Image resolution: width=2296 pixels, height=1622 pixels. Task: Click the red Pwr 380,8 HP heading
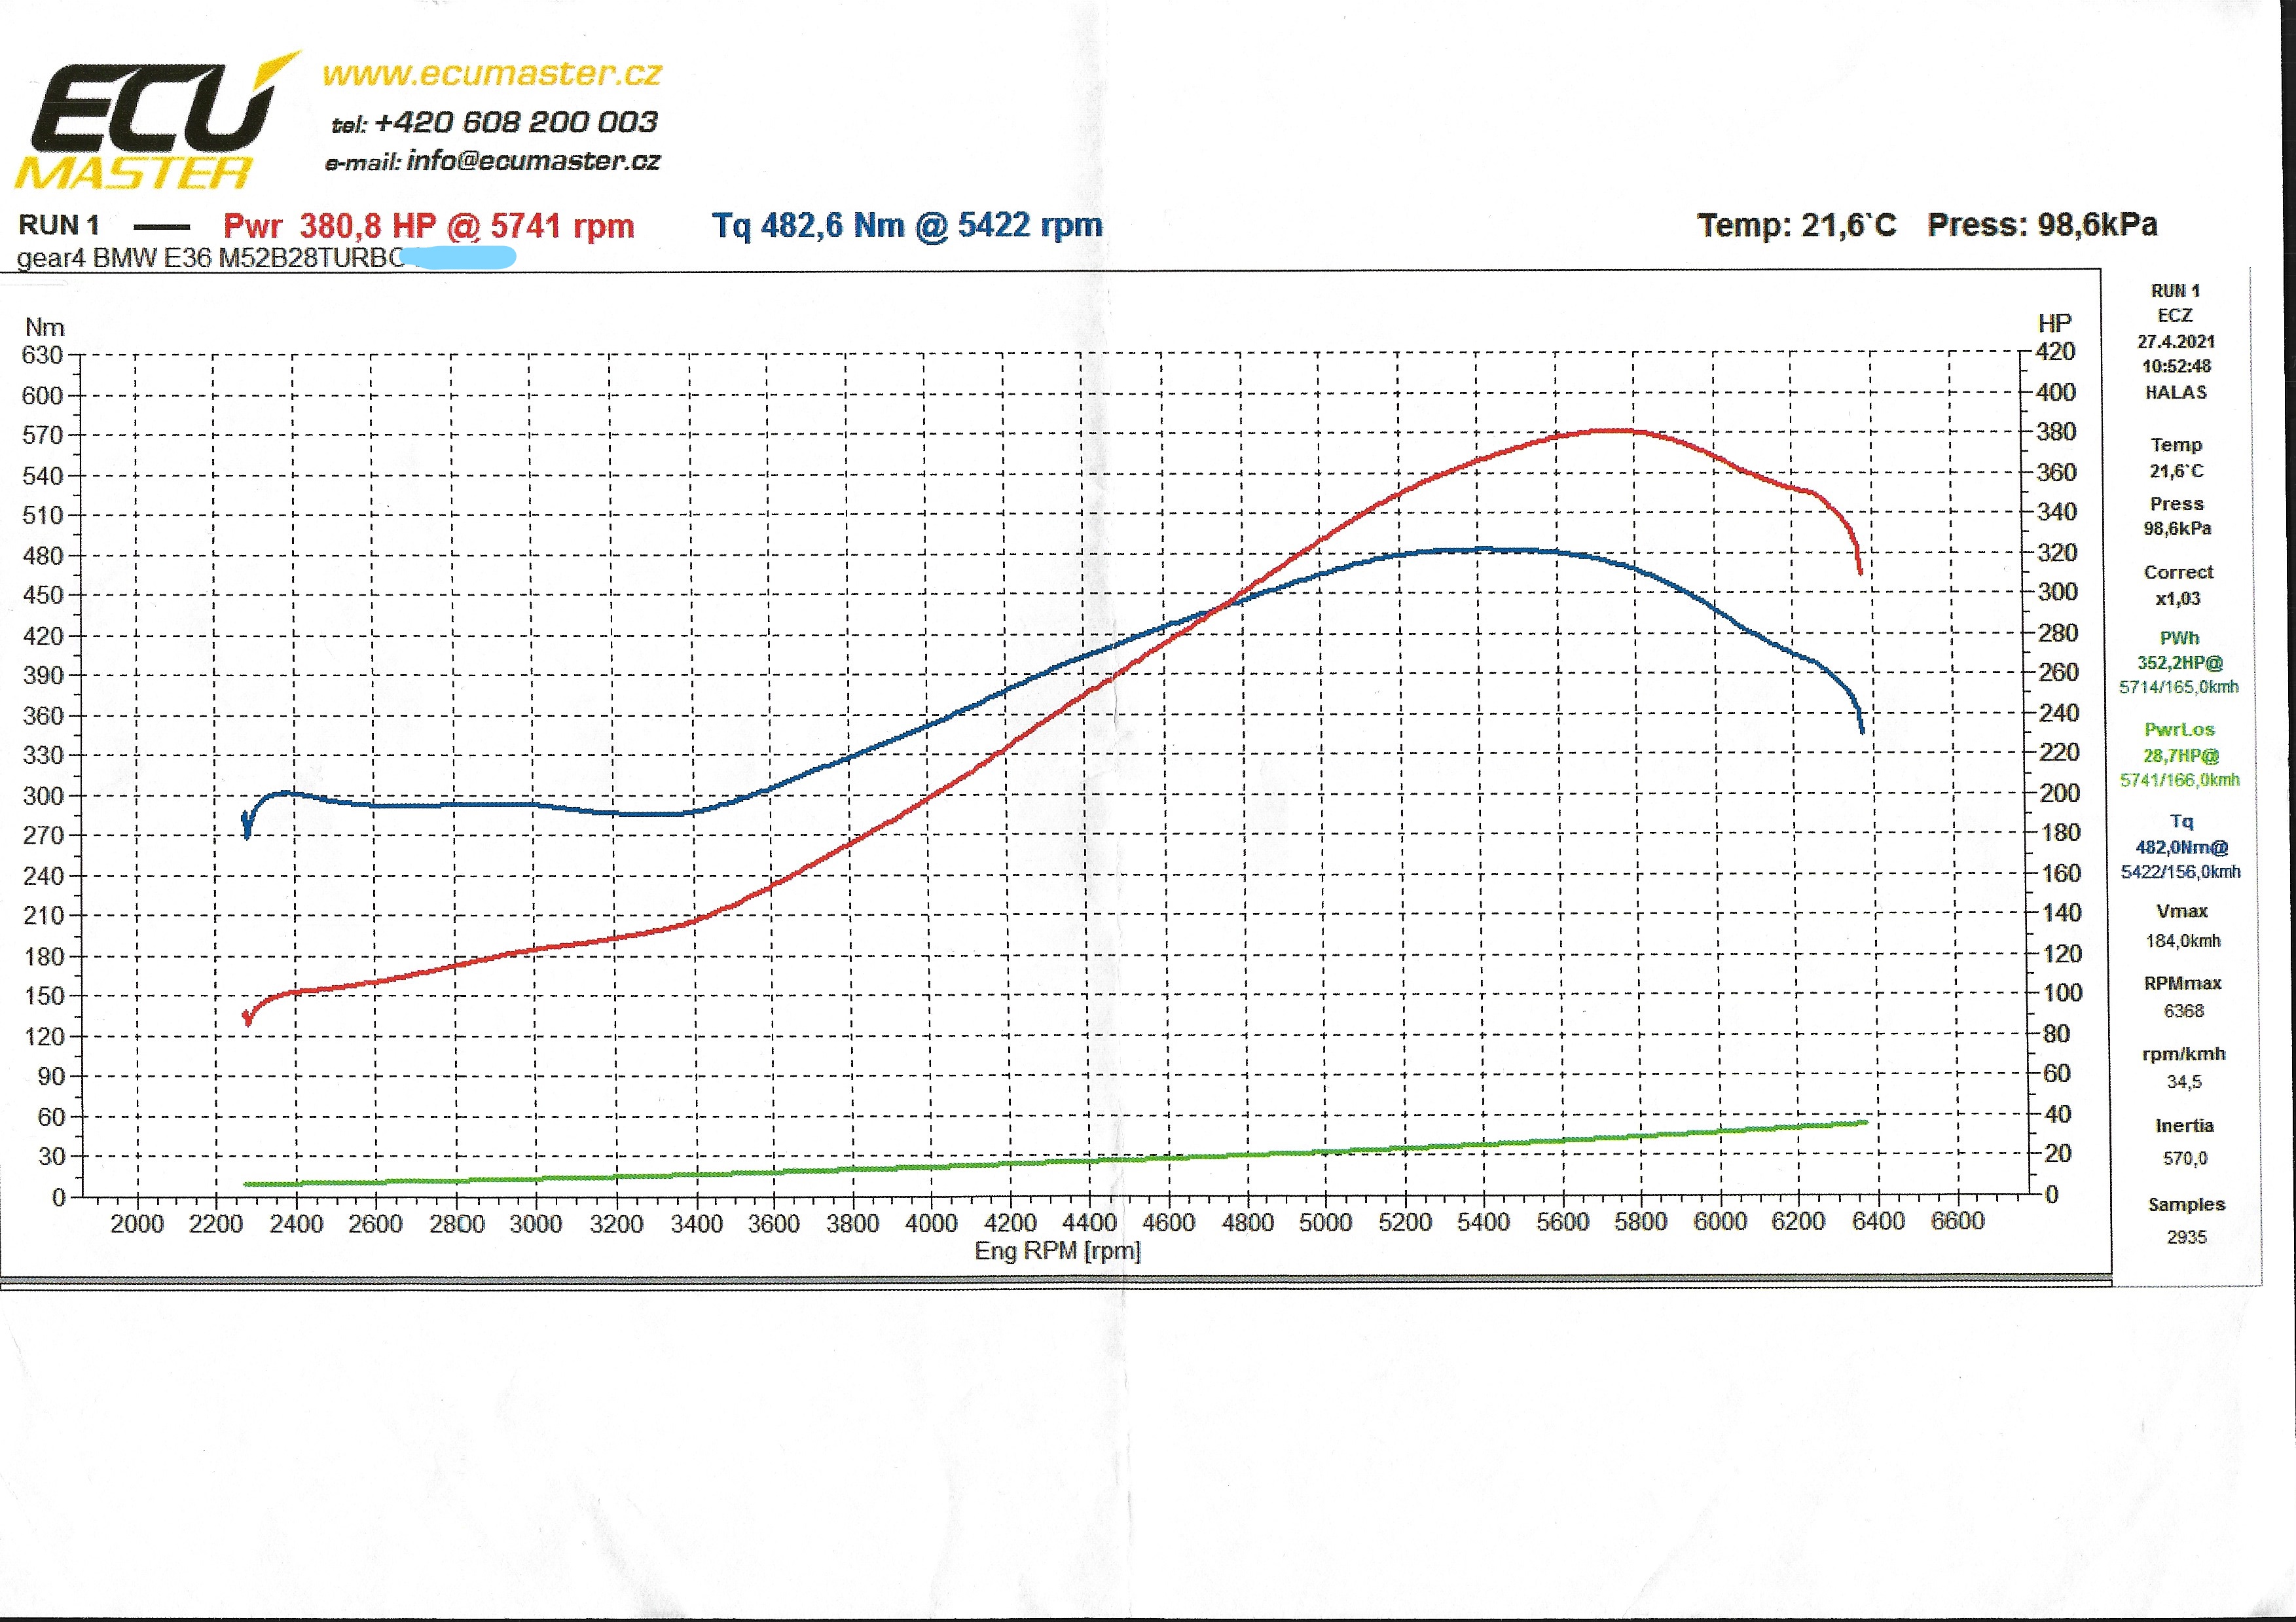[x=428, y=226]
